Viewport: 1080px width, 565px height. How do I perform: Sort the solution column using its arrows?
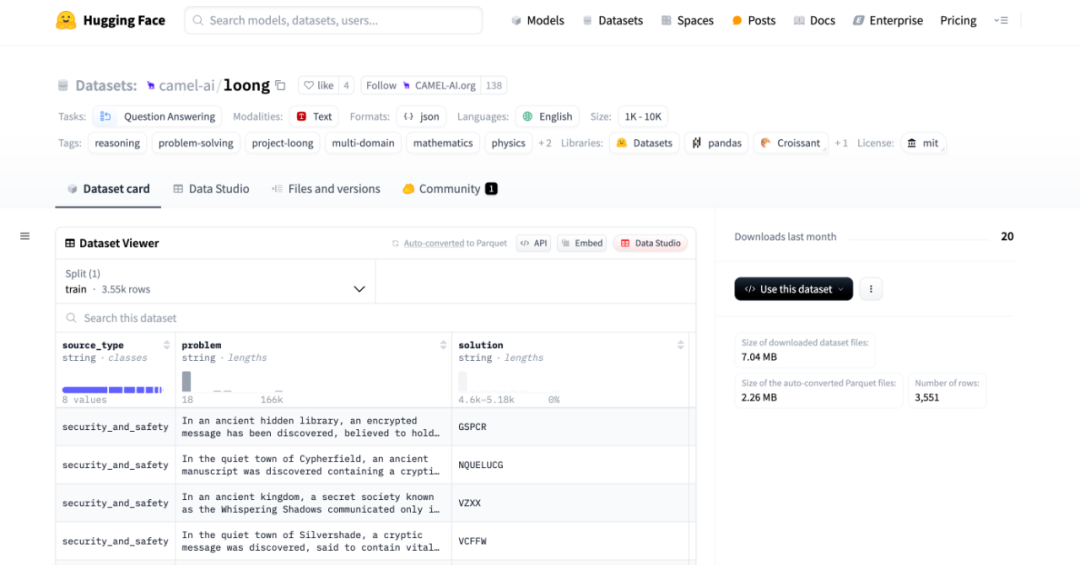681,345
